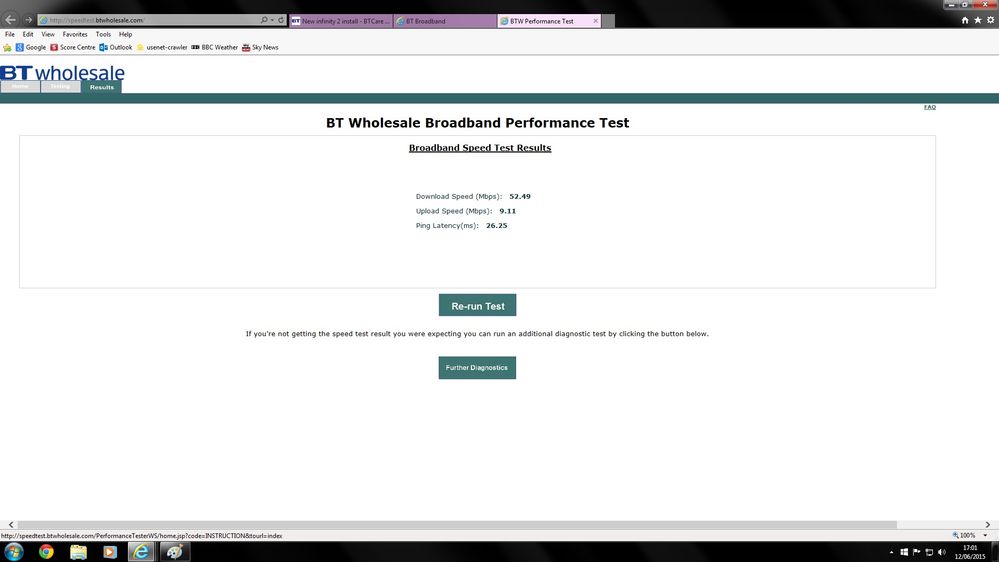
Task: Launch Google Chrome from the taskbar
Action: pos(46,552)
